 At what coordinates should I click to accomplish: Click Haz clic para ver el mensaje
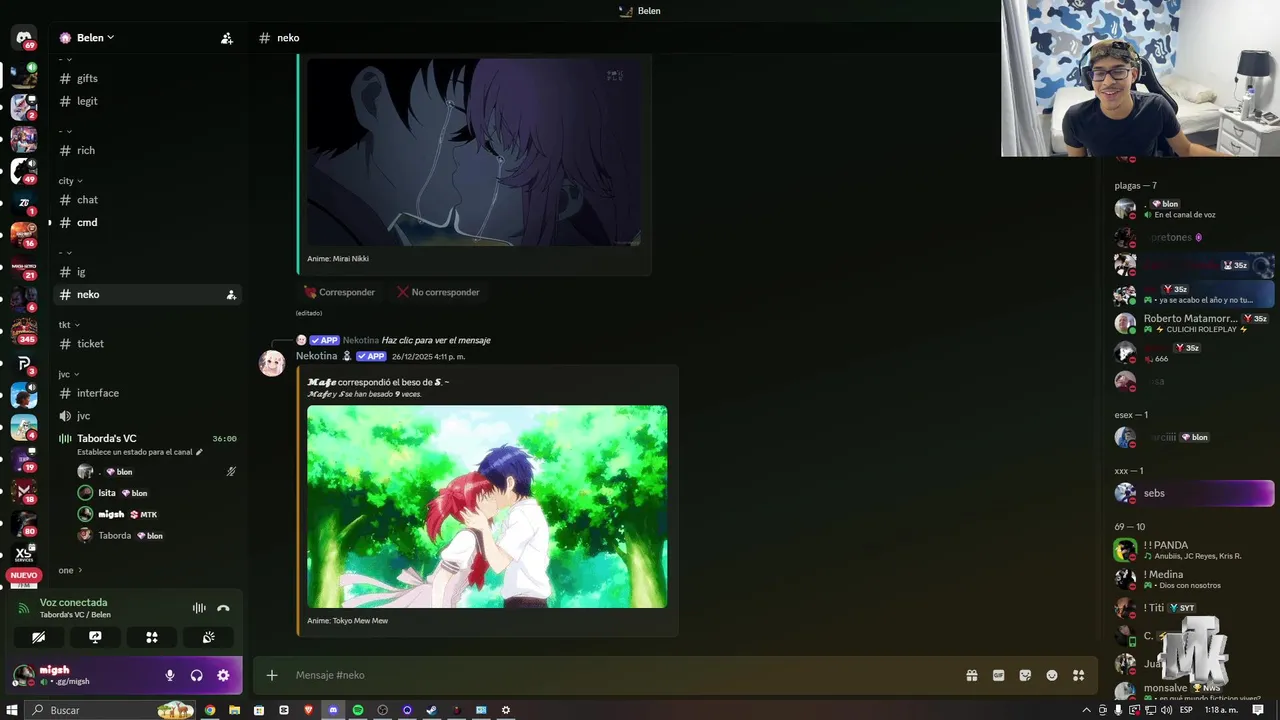point(436,340)
